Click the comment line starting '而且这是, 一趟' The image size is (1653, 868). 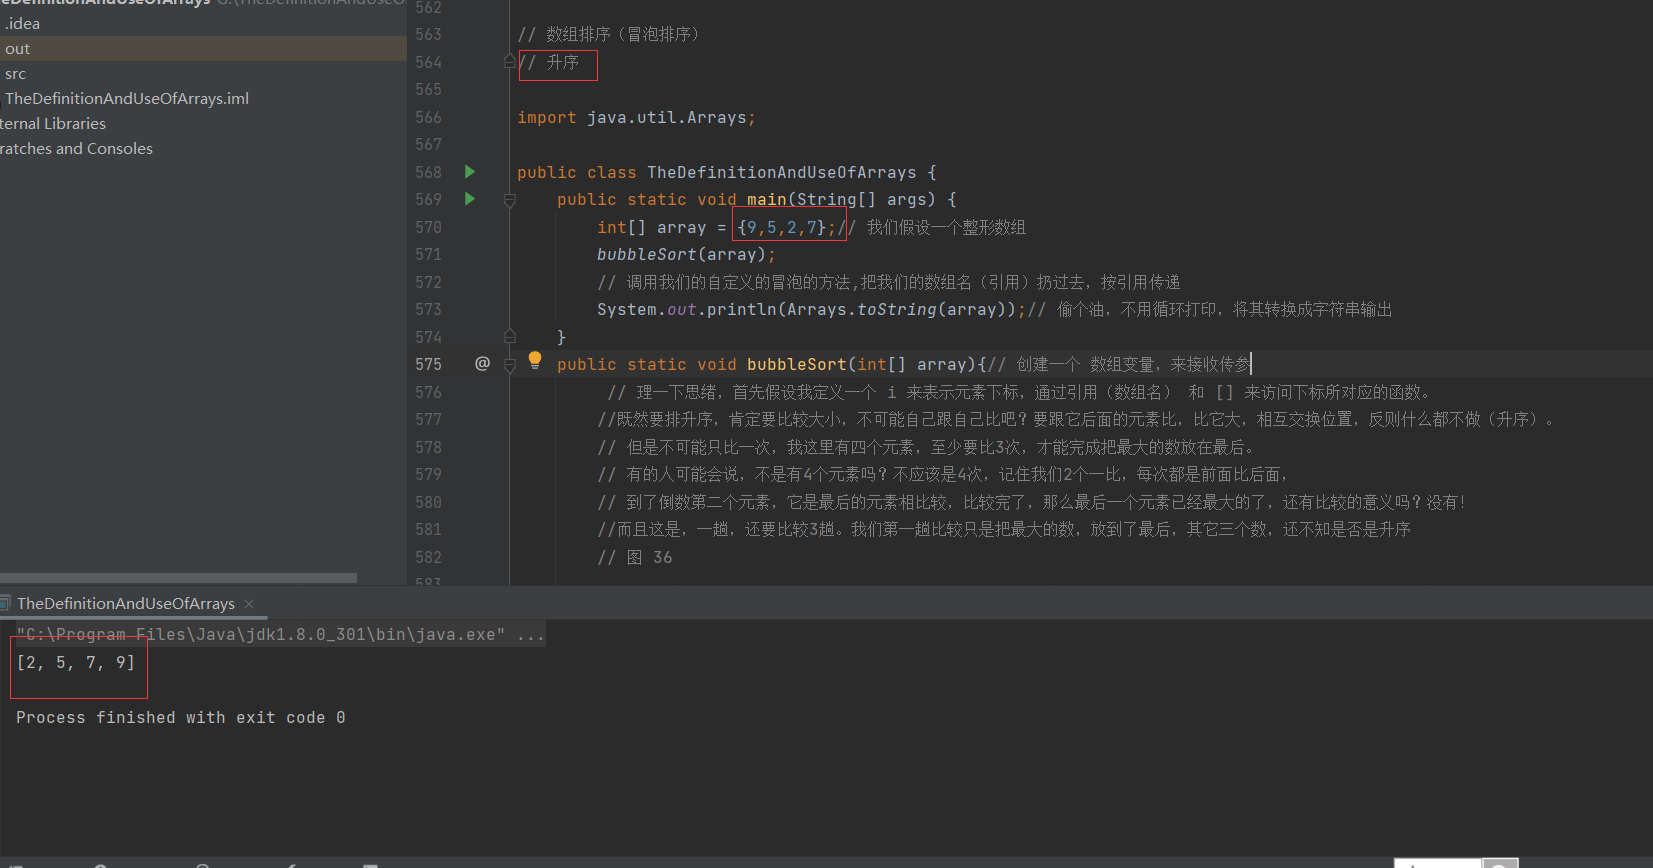point(1004,529)
